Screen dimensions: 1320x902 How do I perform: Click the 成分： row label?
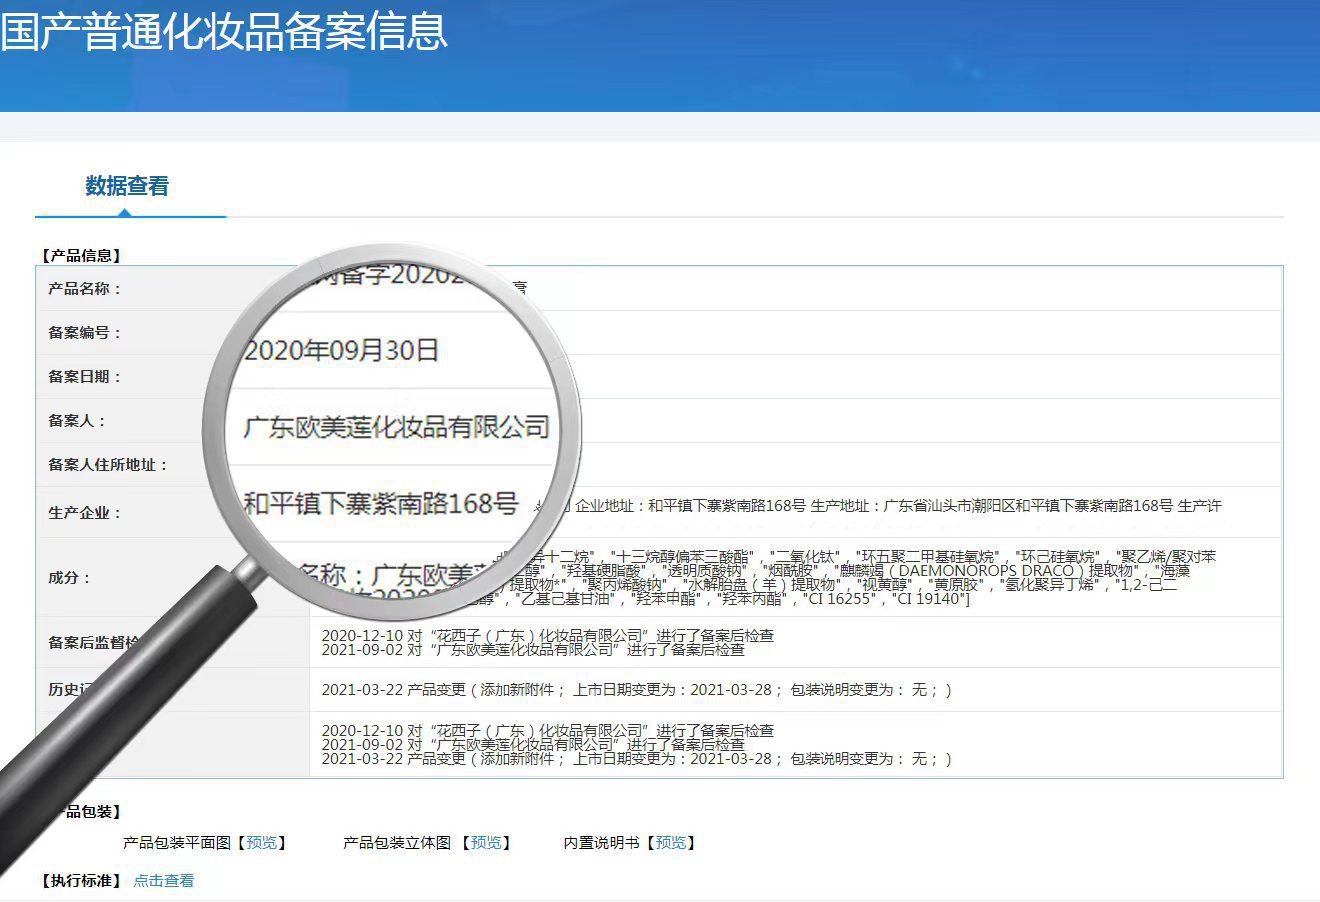click(69, 578)
